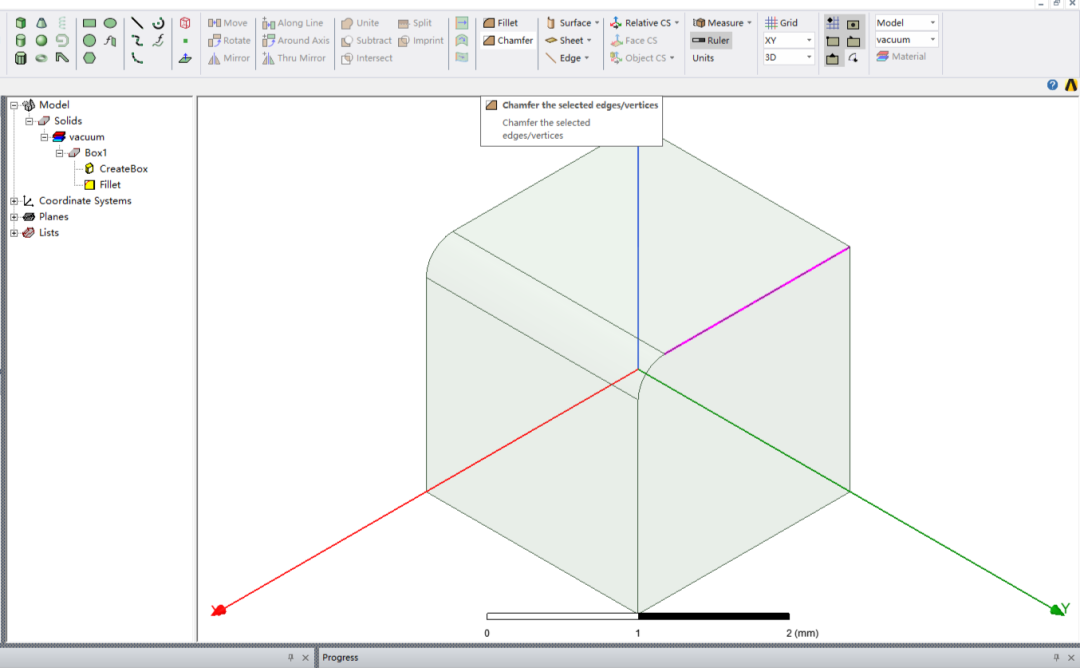
Task: Expand the Lists tree node
Action: point(14,233)
